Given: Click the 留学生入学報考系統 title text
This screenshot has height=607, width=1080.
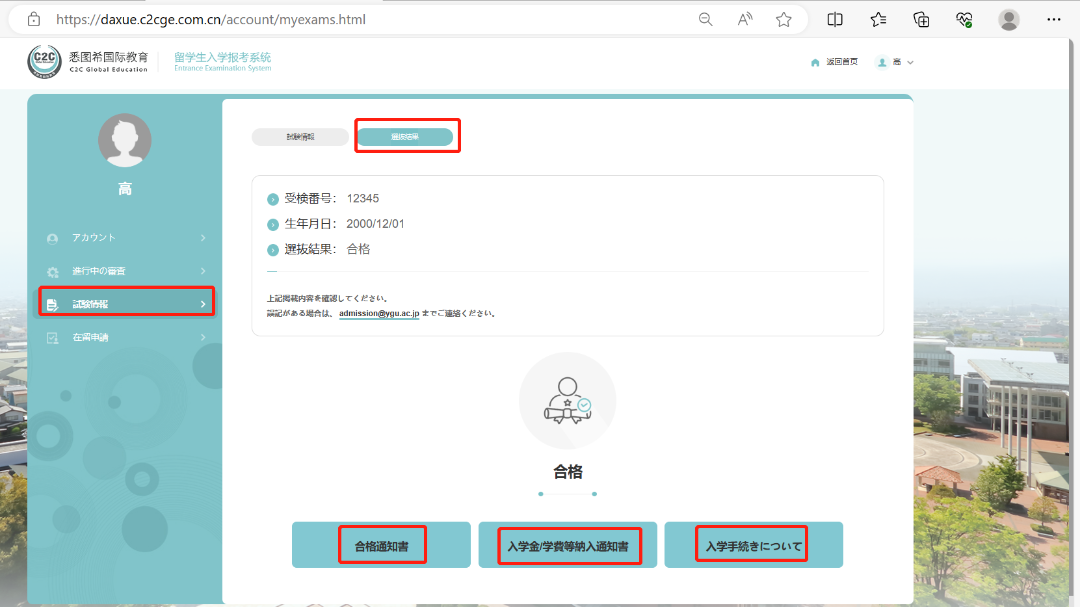Looking at the screenshot, I should pos(222,57).
